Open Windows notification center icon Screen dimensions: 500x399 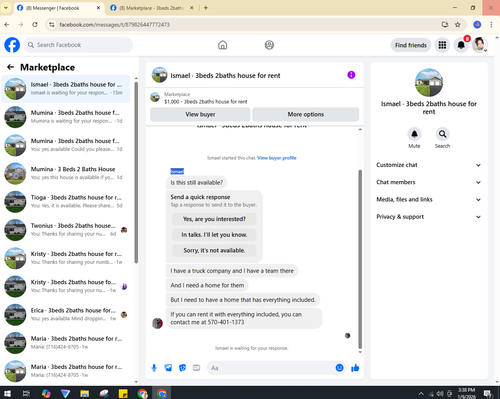[x=488, y=394]
